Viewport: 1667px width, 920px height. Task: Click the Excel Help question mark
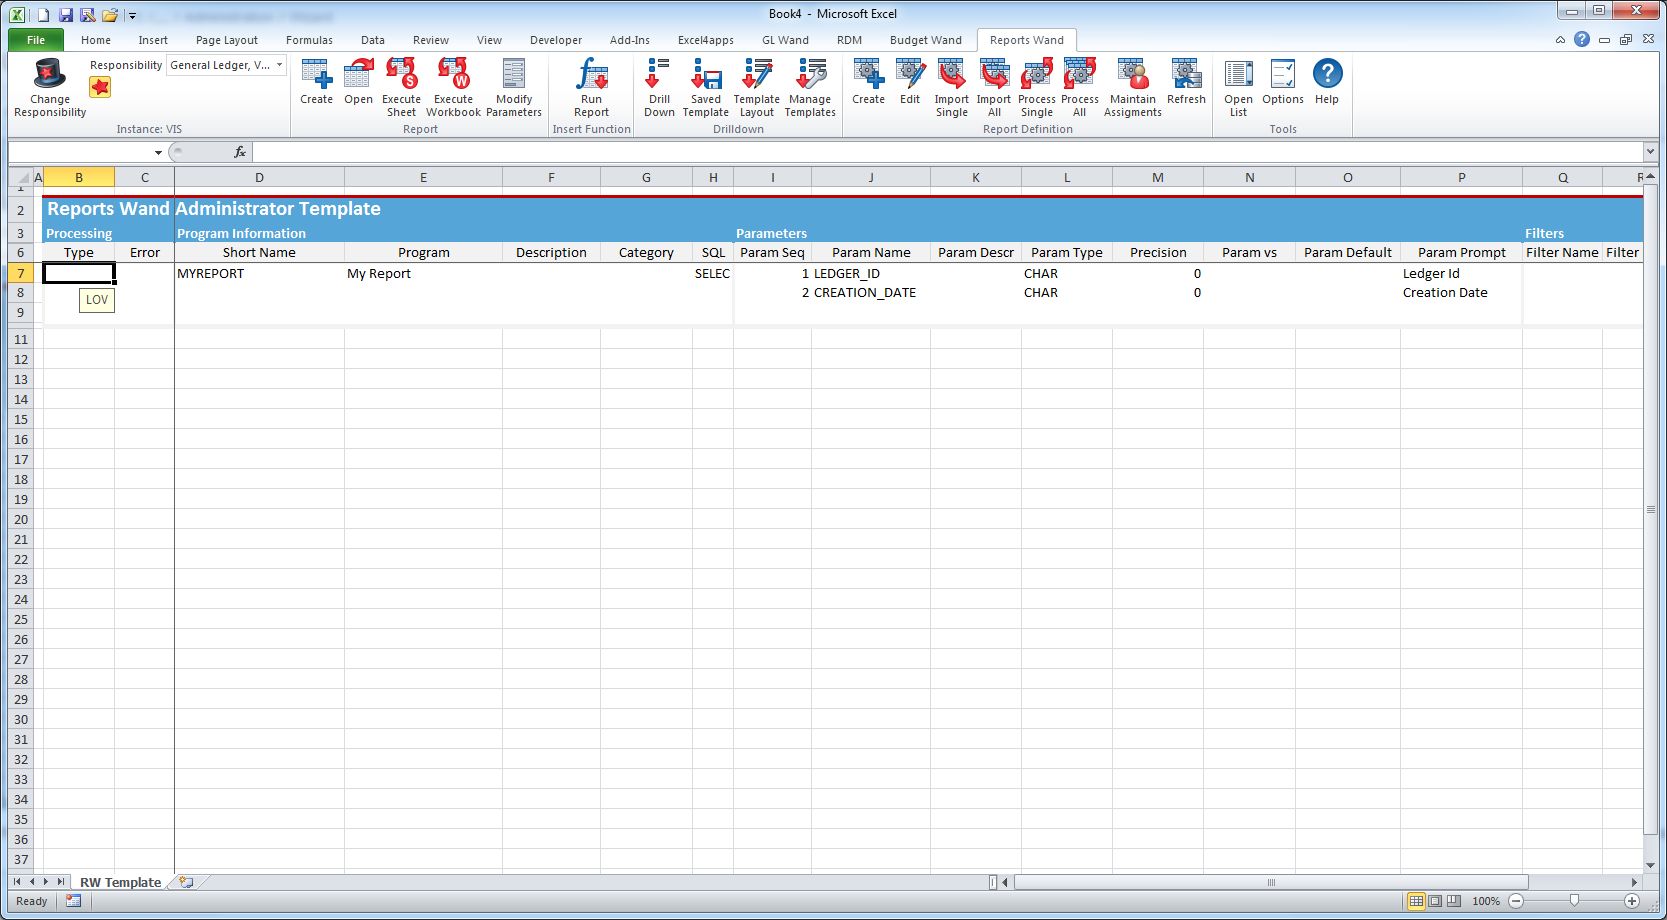coord(1581,39)
